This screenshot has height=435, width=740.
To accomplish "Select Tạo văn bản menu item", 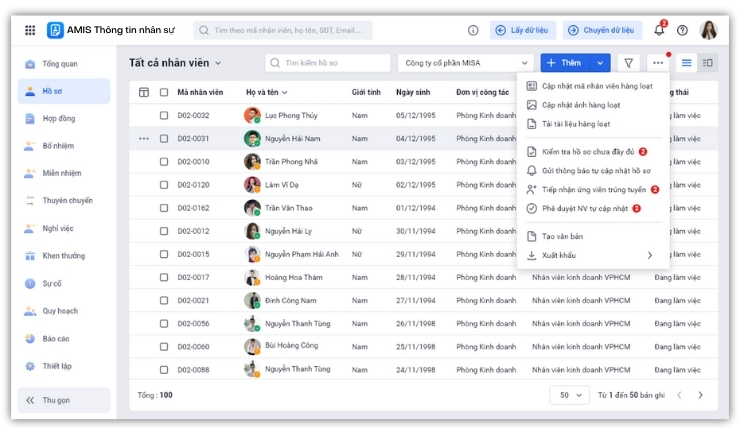I will 593,236.
